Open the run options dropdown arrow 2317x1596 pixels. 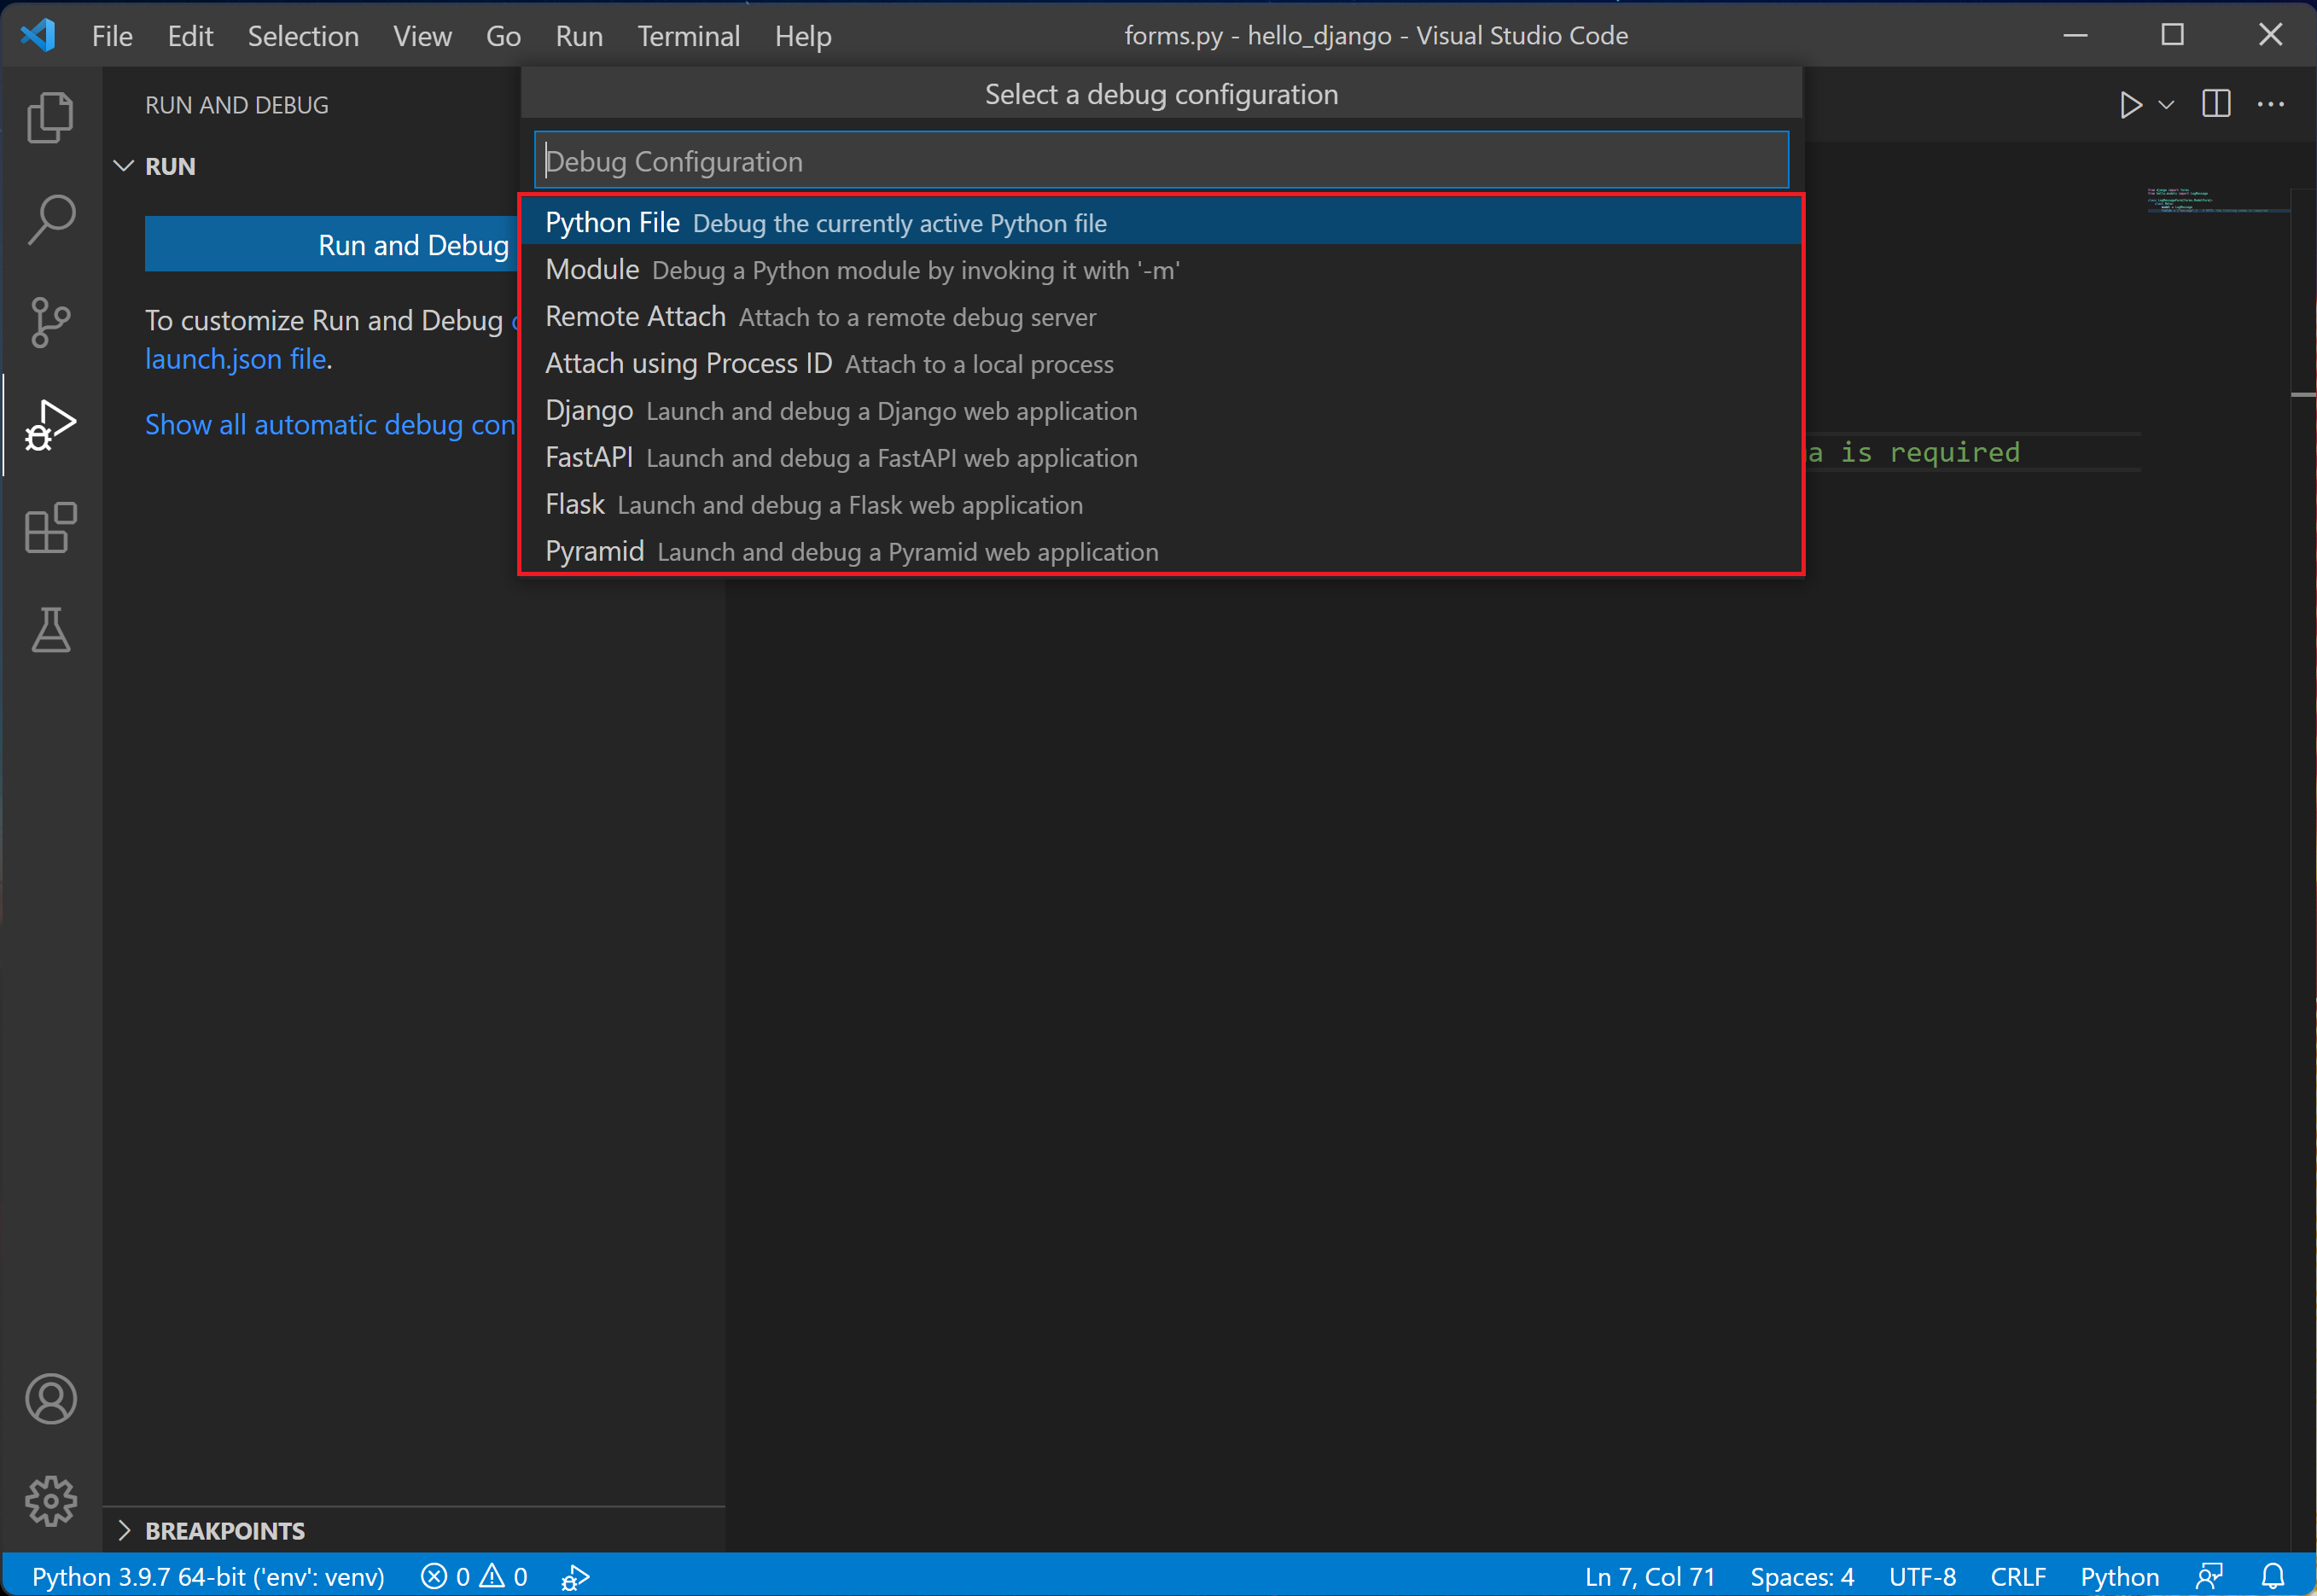coord(2165,104)
